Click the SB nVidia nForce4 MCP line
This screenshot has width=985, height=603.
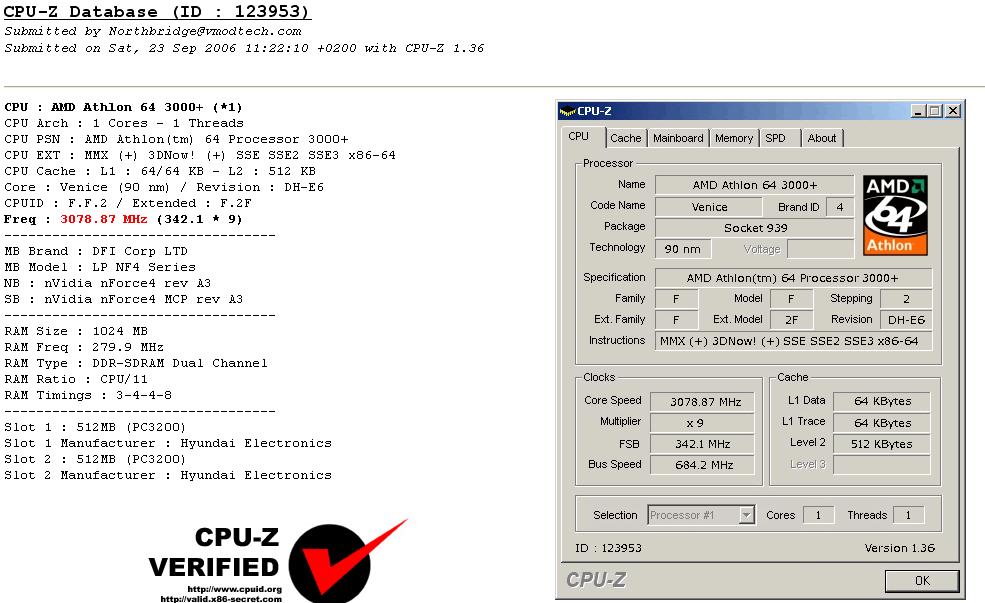(x=123, y=299)
